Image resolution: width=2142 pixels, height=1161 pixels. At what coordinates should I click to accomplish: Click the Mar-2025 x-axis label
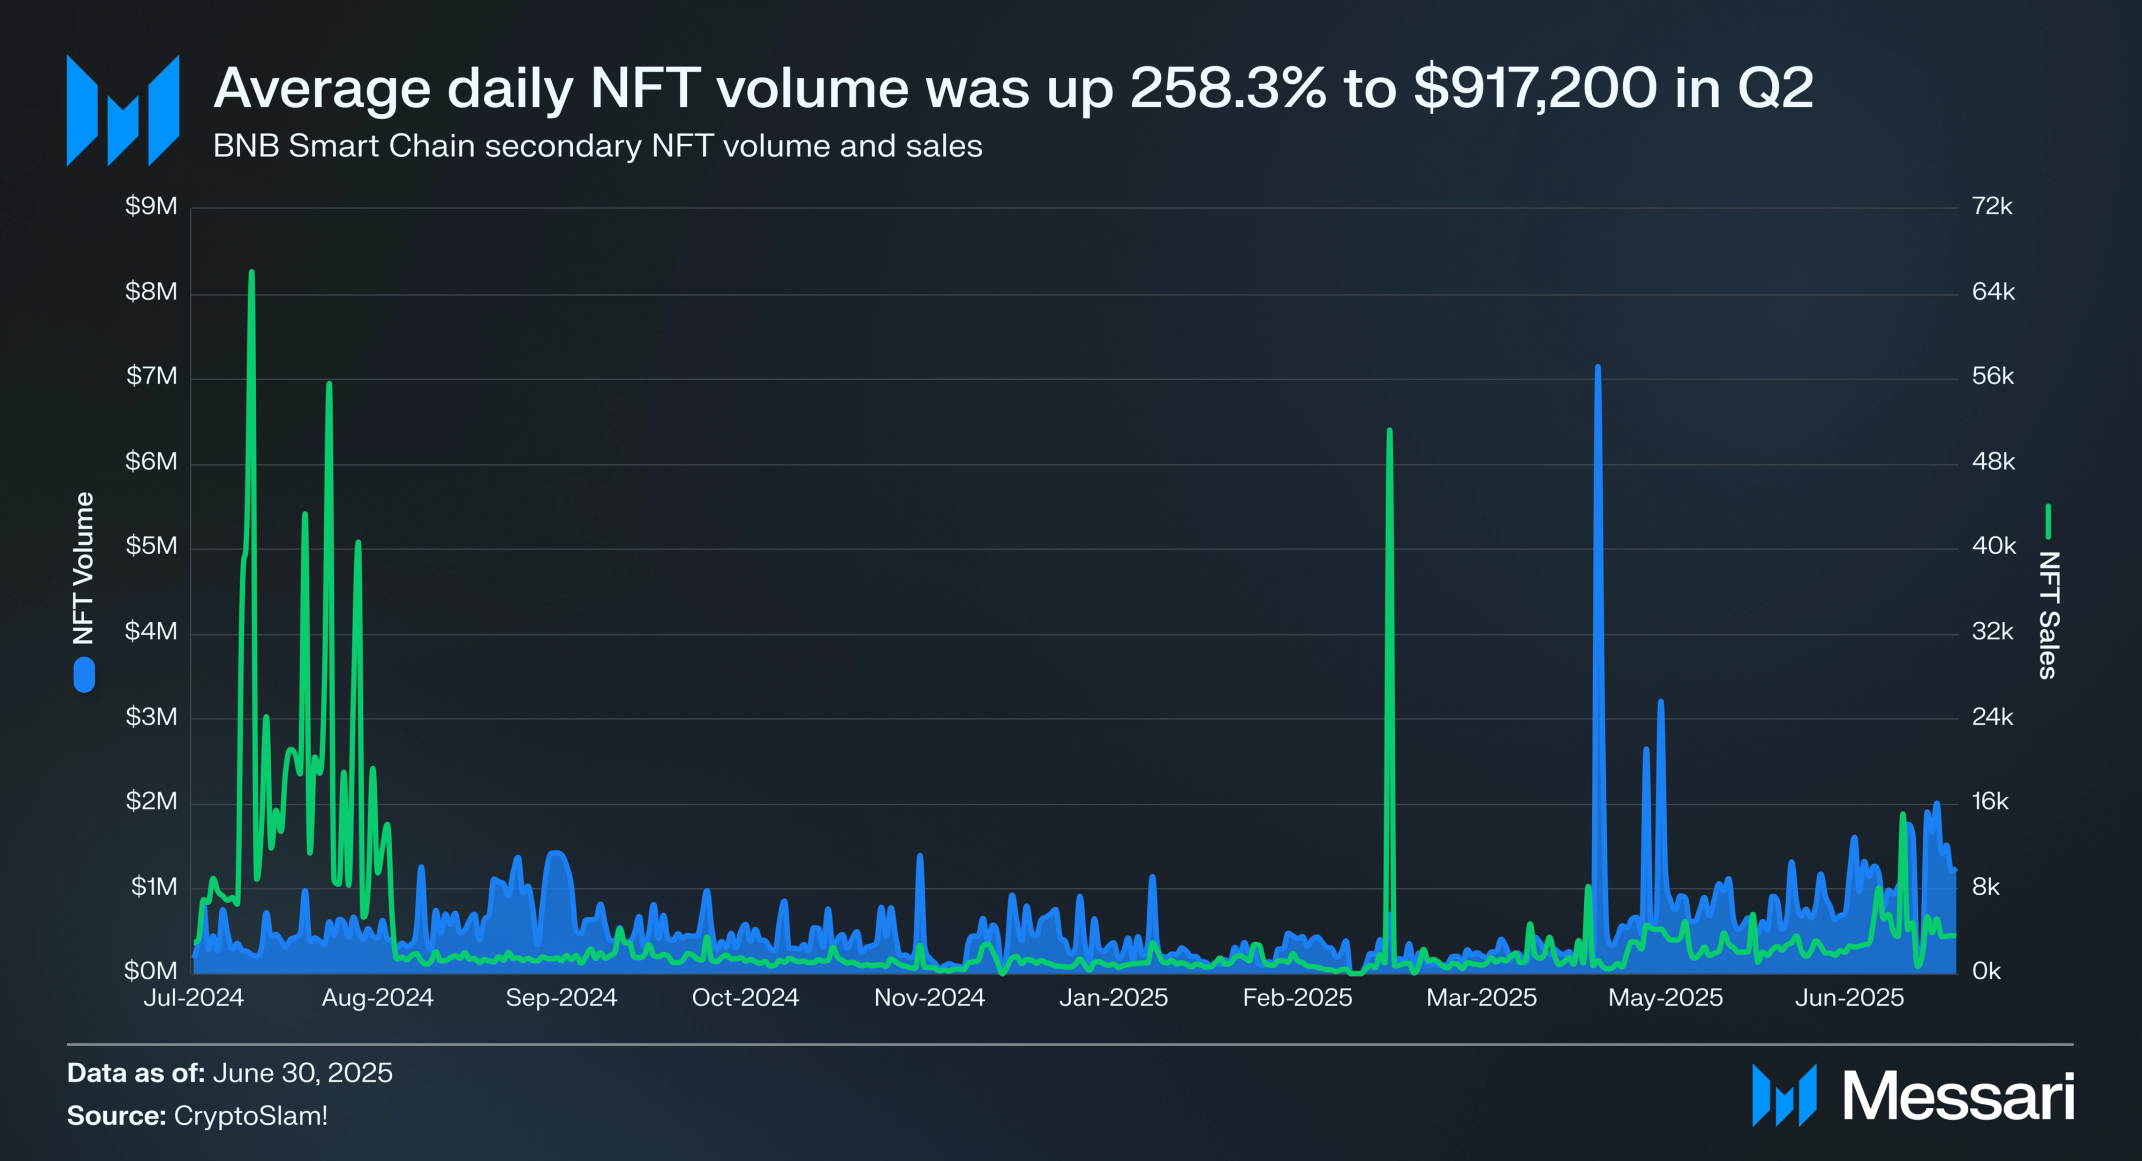coord(1481,998)
